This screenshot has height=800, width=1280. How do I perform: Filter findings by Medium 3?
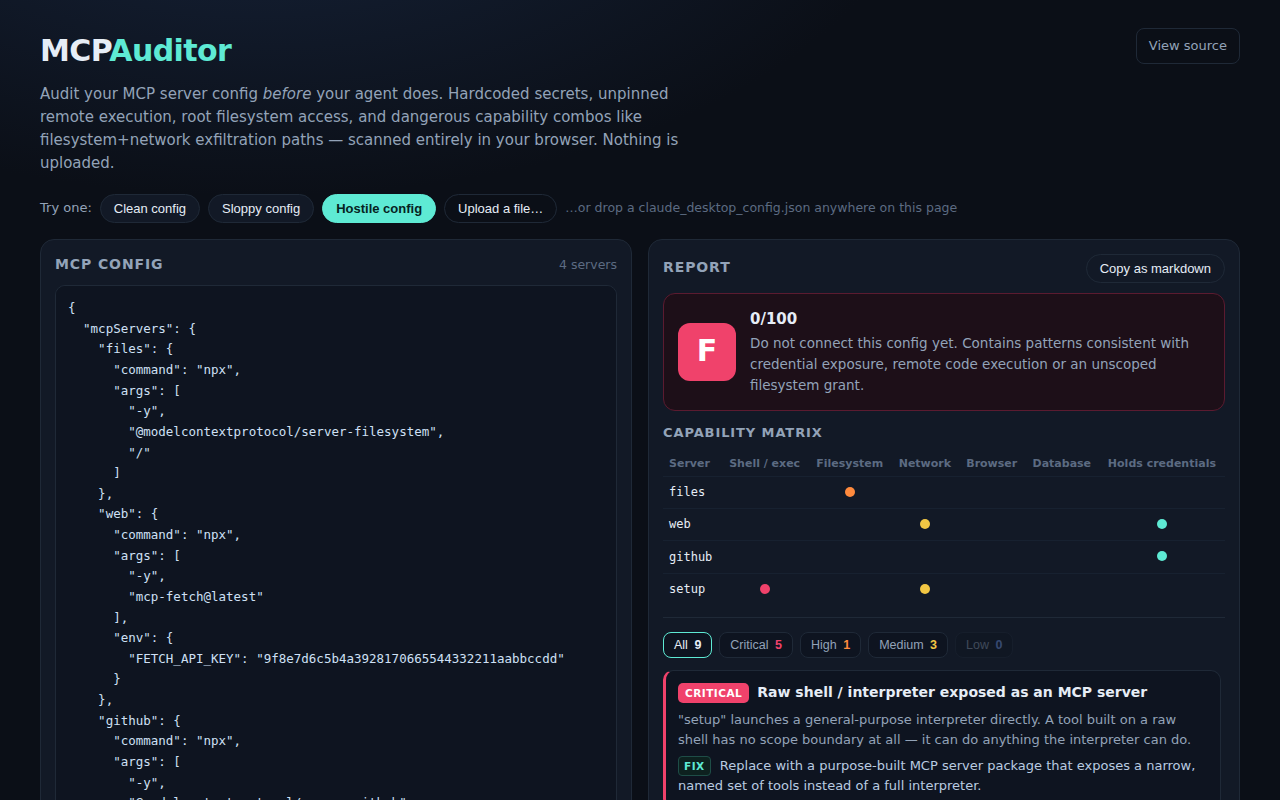pos(908,645)
